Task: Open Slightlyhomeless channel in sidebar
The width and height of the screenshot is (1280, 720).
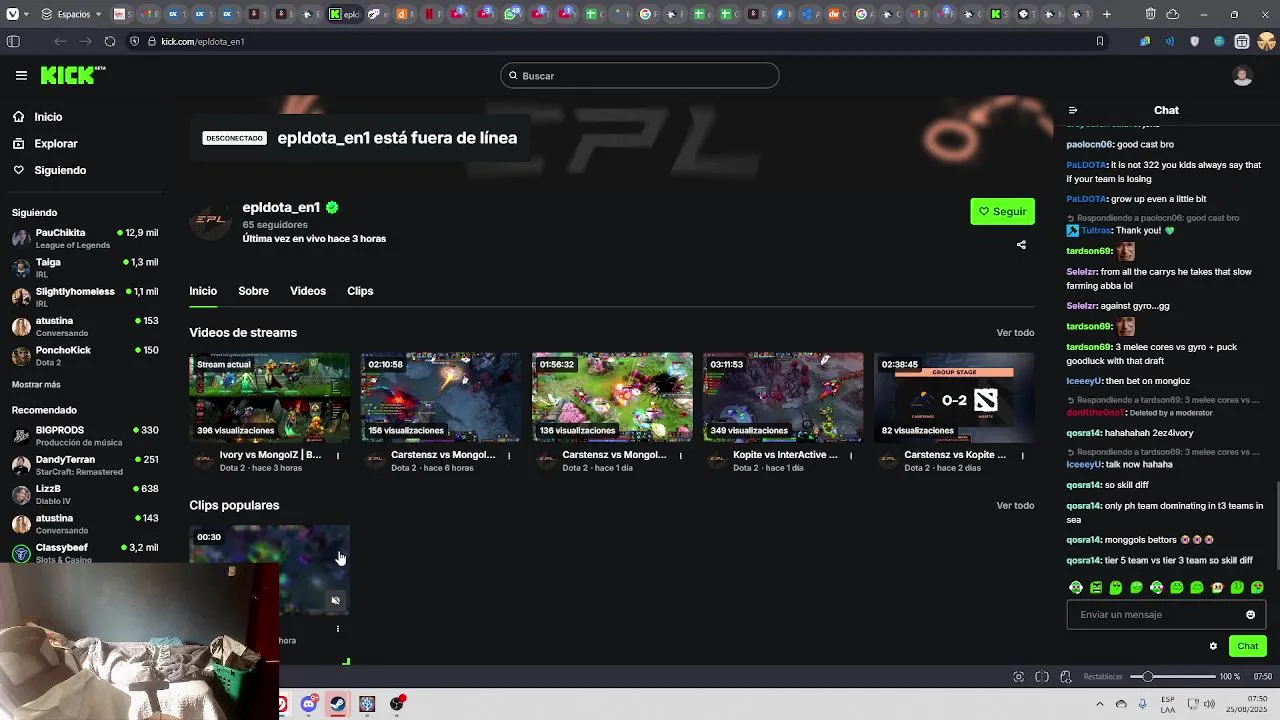Action: [87, 297]
